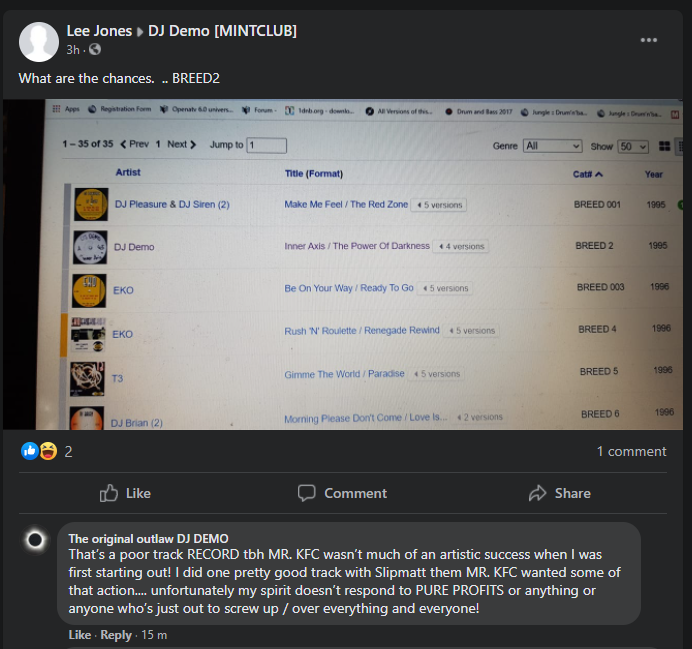Open Registration Form bookmark
This screenshot has height=649, width=692.
click(x=120, y=109)
